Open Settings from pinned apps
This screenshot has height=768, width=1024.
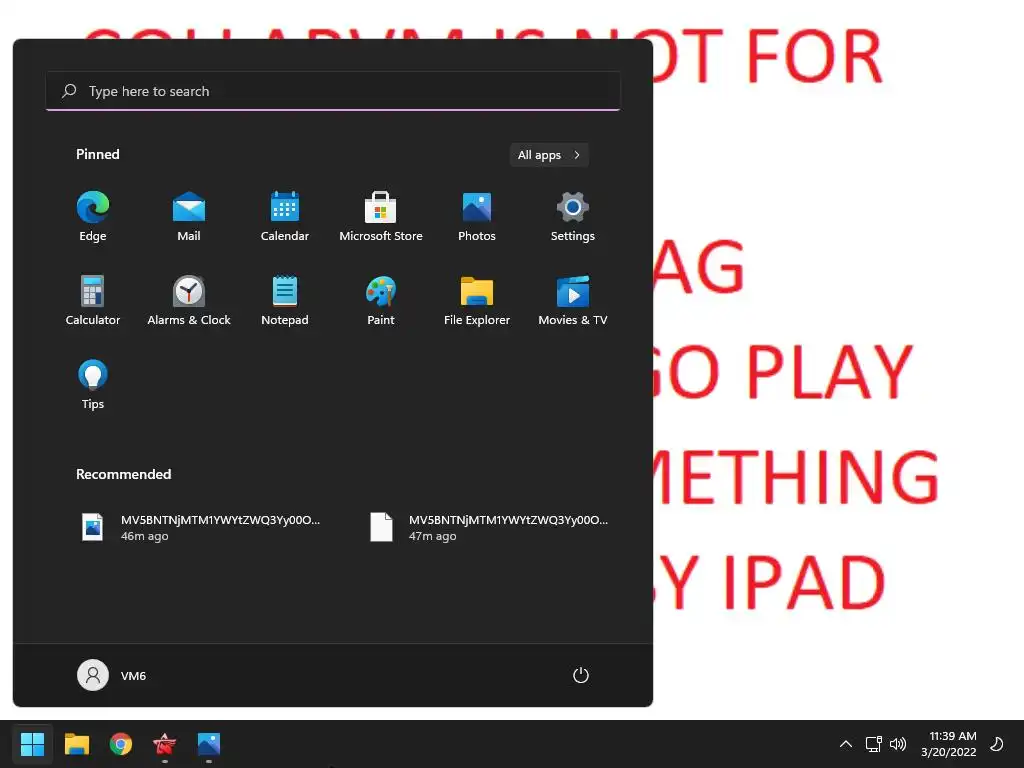pos(573,217)
